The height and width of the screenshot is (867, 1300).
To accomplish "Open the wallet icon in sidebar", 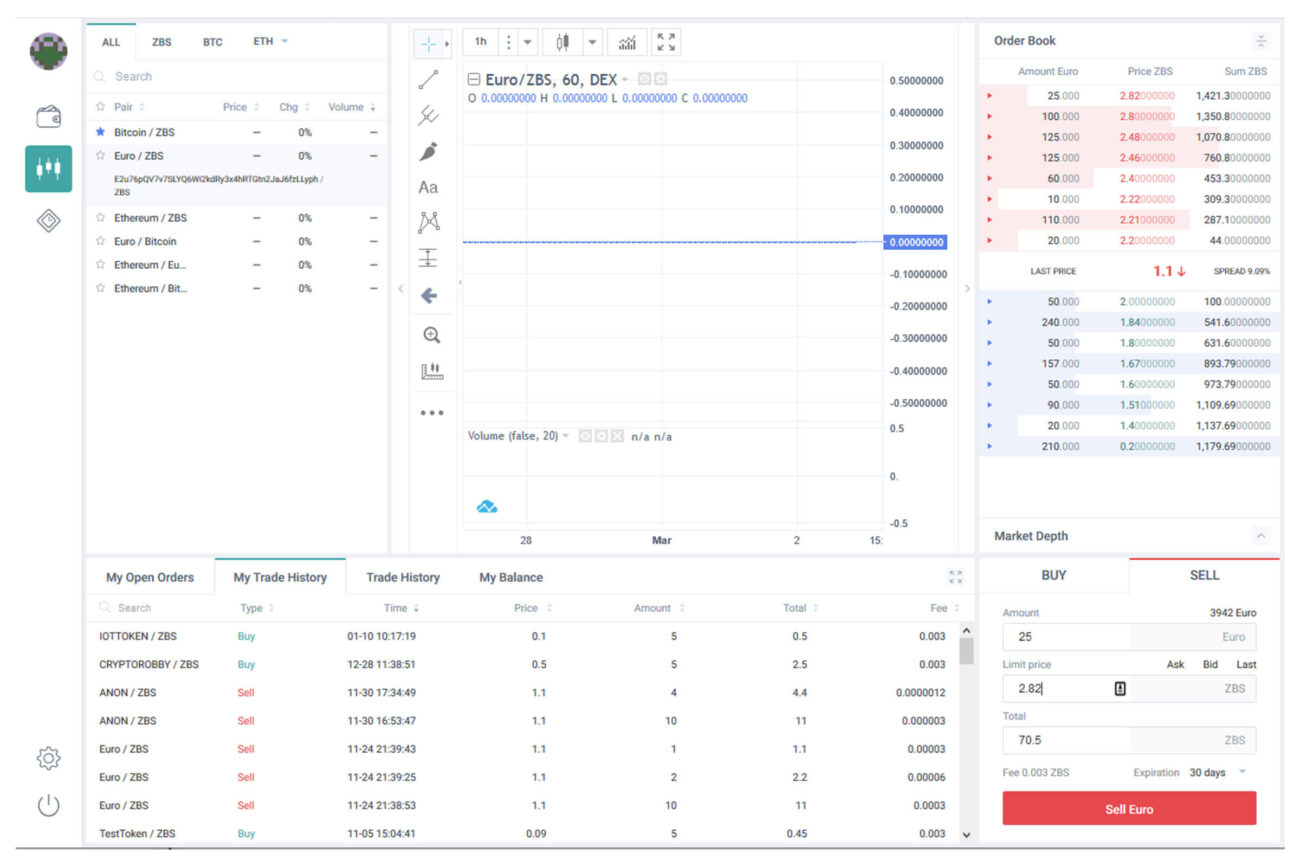I will pyautogui.click(x=48, y=117).
